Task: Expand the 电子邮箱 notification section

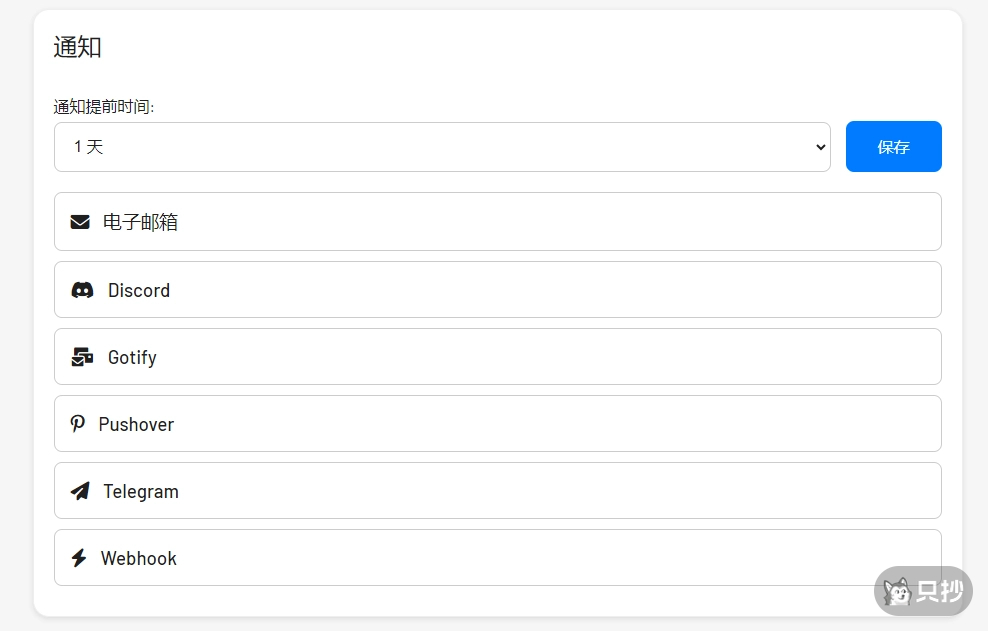Action: [497, 222]
